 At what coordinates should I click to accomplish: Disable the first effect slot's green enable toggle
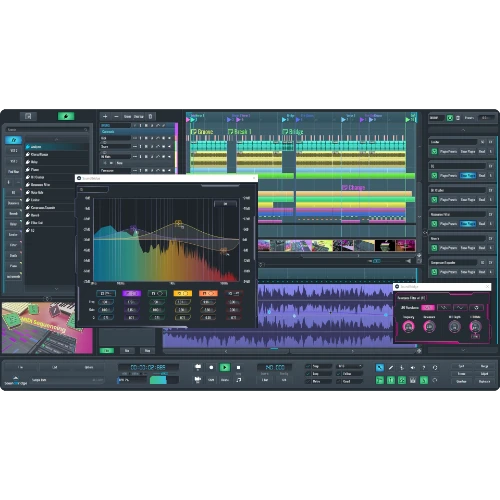pyautogui.click(x=434, y=152)
